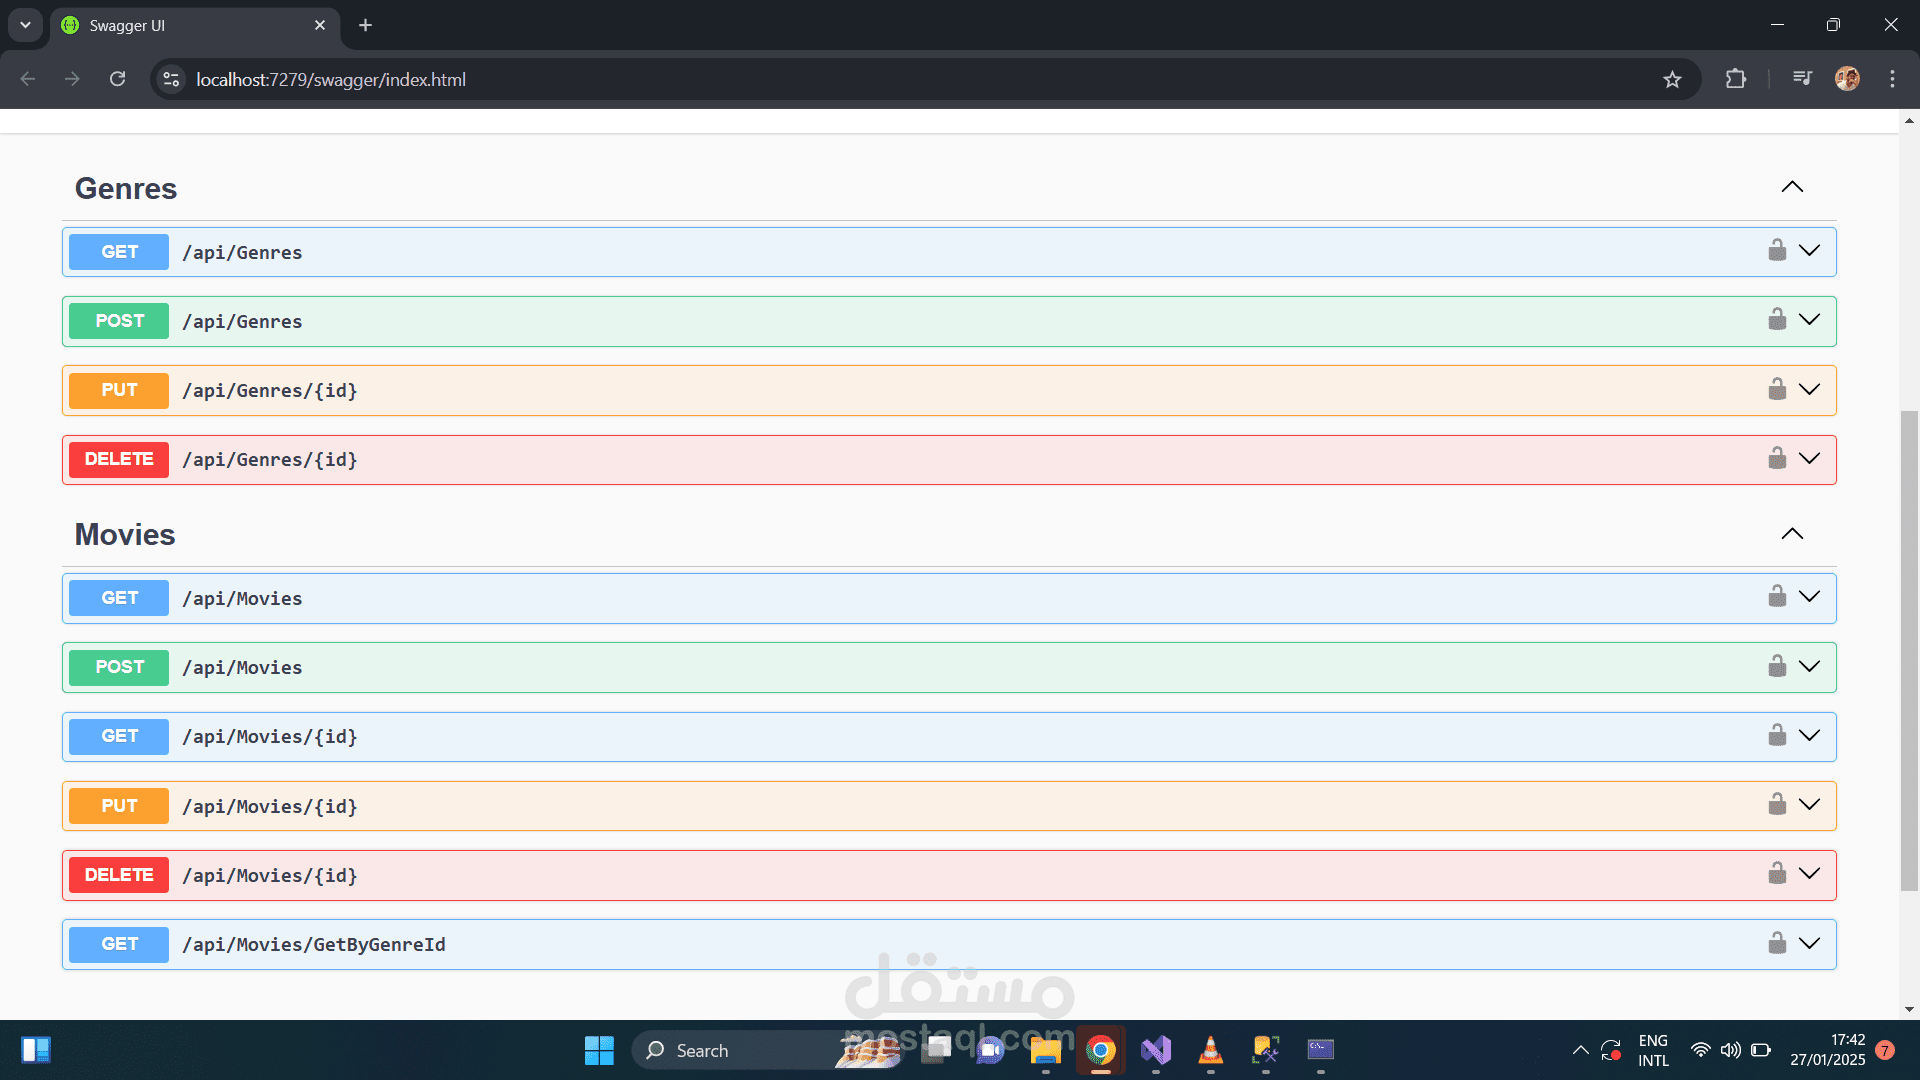Click the Genres section heading
This screenshot has height=1080, width=1920.
tap(126, 188)
